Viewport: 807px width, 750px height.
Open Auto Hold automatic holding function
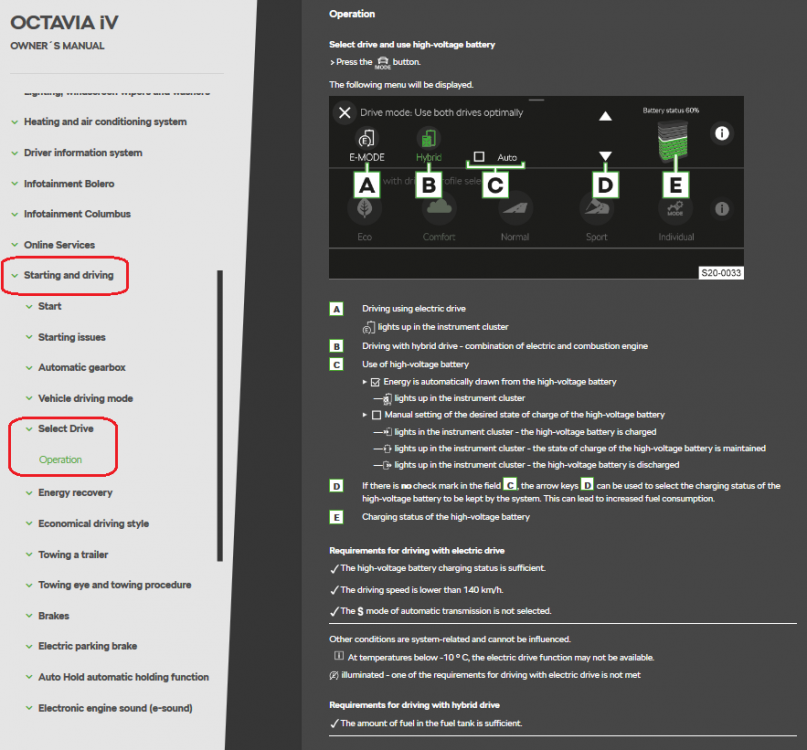click(x=124, y=677)
